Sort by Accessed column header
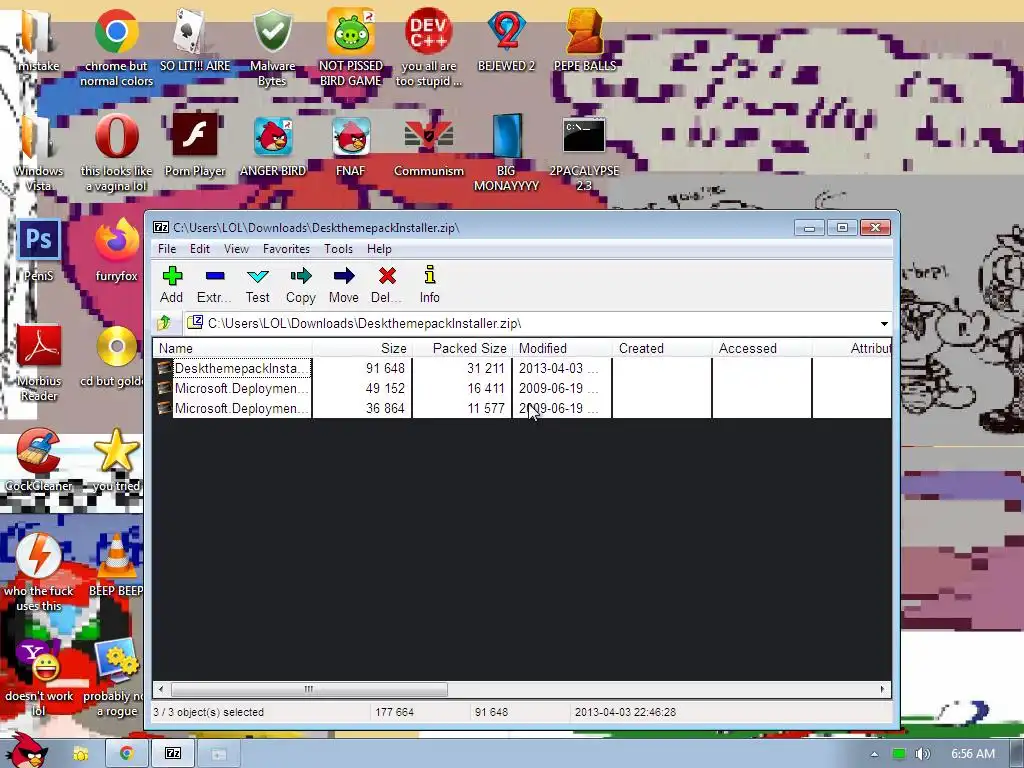This screenshot has height=768, width=1024. tap(761, 348)
